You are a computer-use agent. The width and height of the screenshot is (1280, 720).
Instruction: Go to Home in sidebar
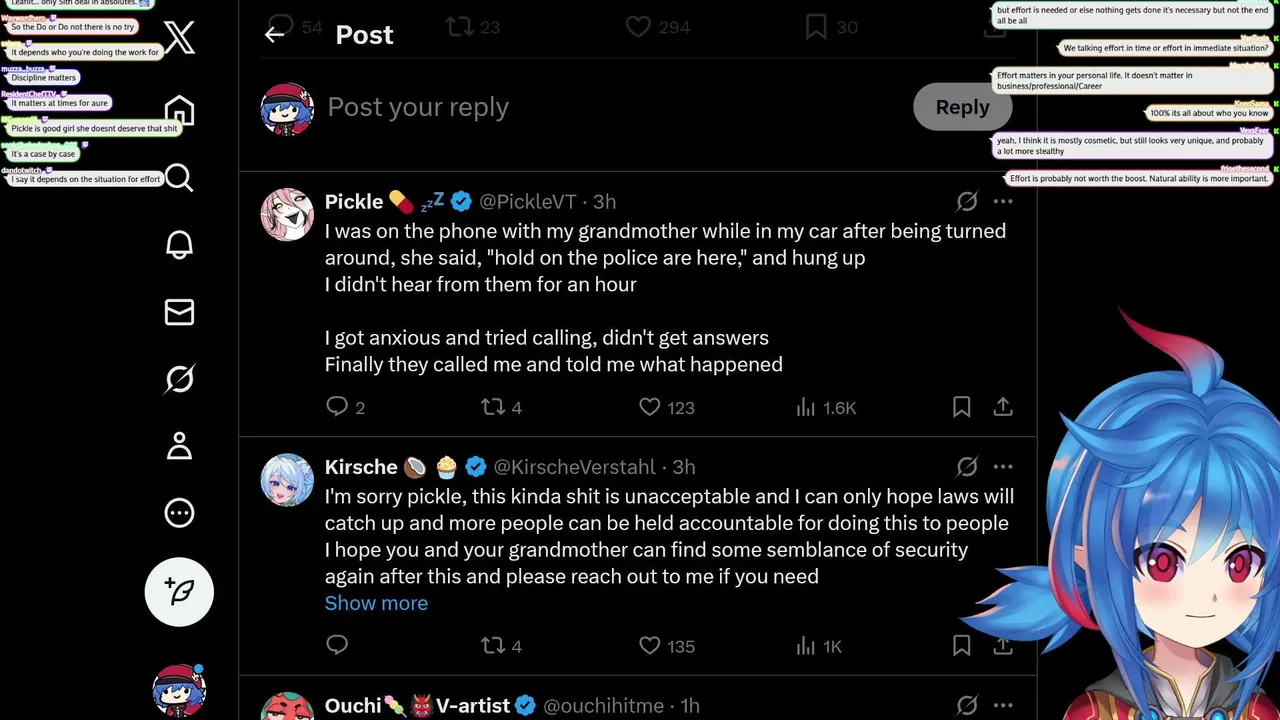pos(179,110)
